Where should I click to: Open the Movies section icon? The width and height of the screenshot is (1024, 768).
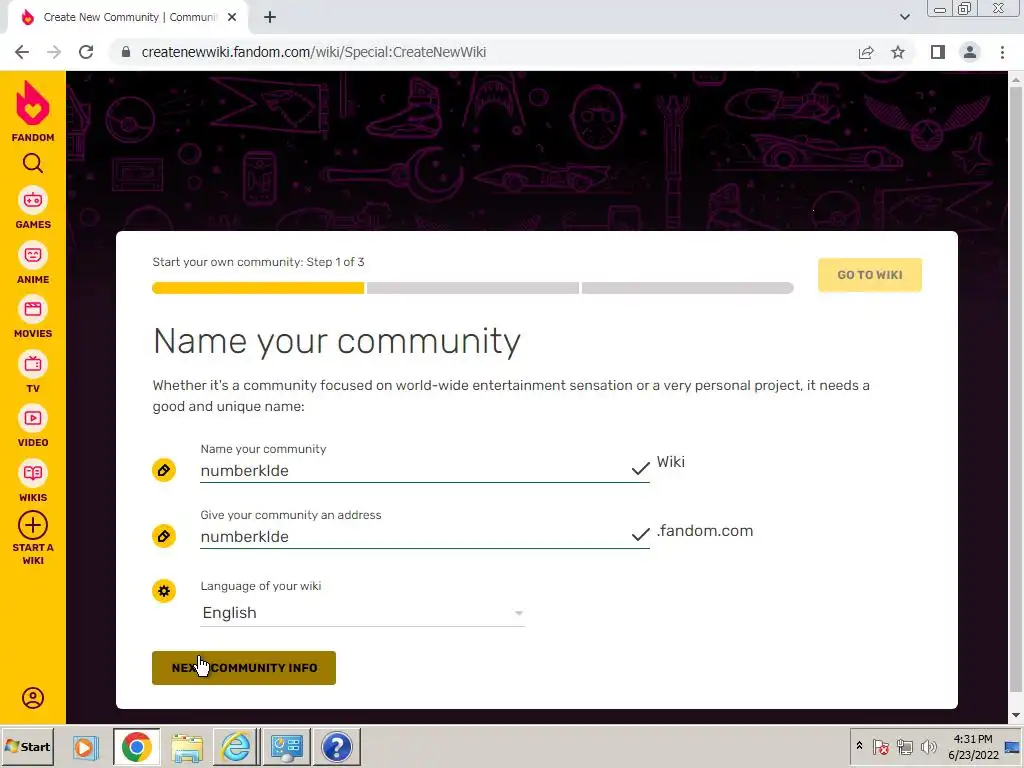33,310
